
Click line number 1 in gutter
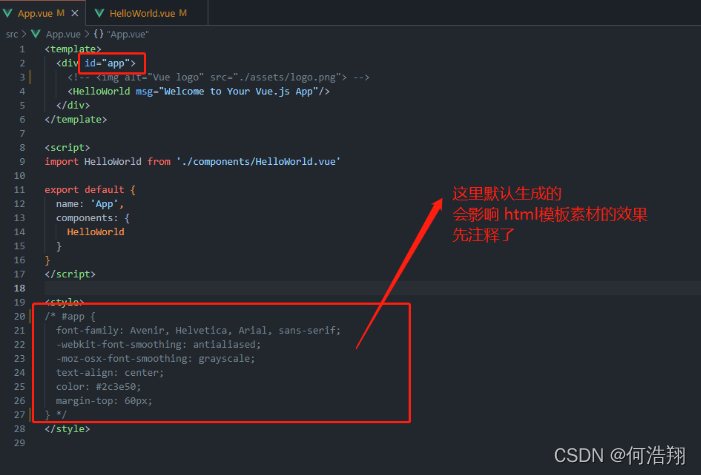(22, 49)
